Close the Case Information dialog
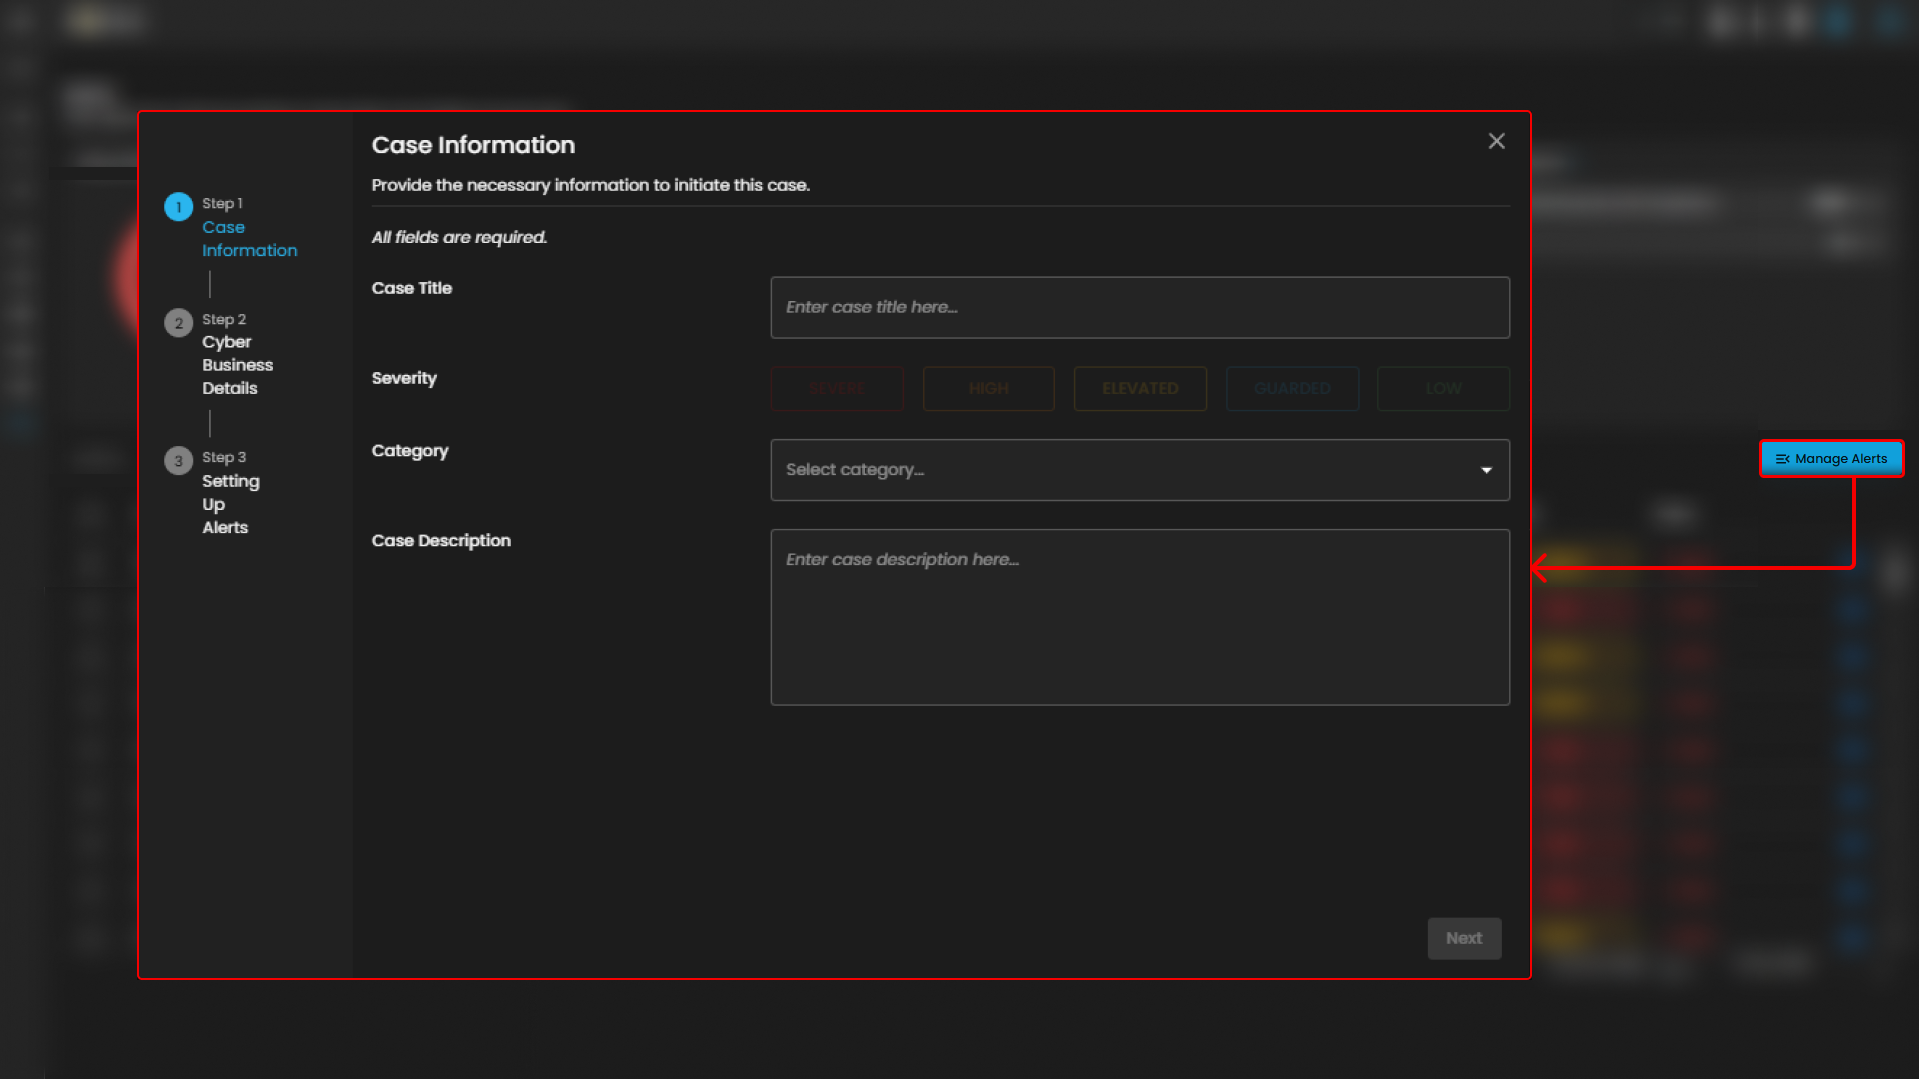 [x=1496, y=141]
